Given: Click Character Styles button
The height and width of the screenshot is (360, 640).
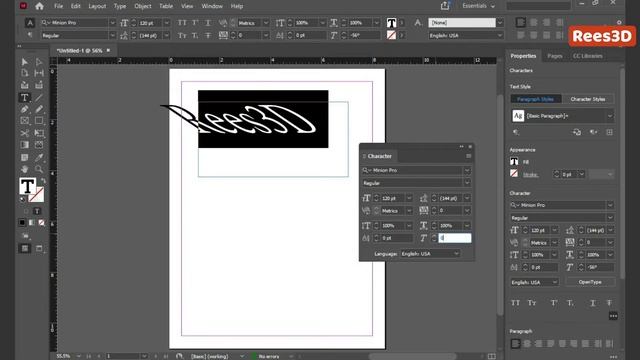Looking at the screenshot, I should (587, 99).
